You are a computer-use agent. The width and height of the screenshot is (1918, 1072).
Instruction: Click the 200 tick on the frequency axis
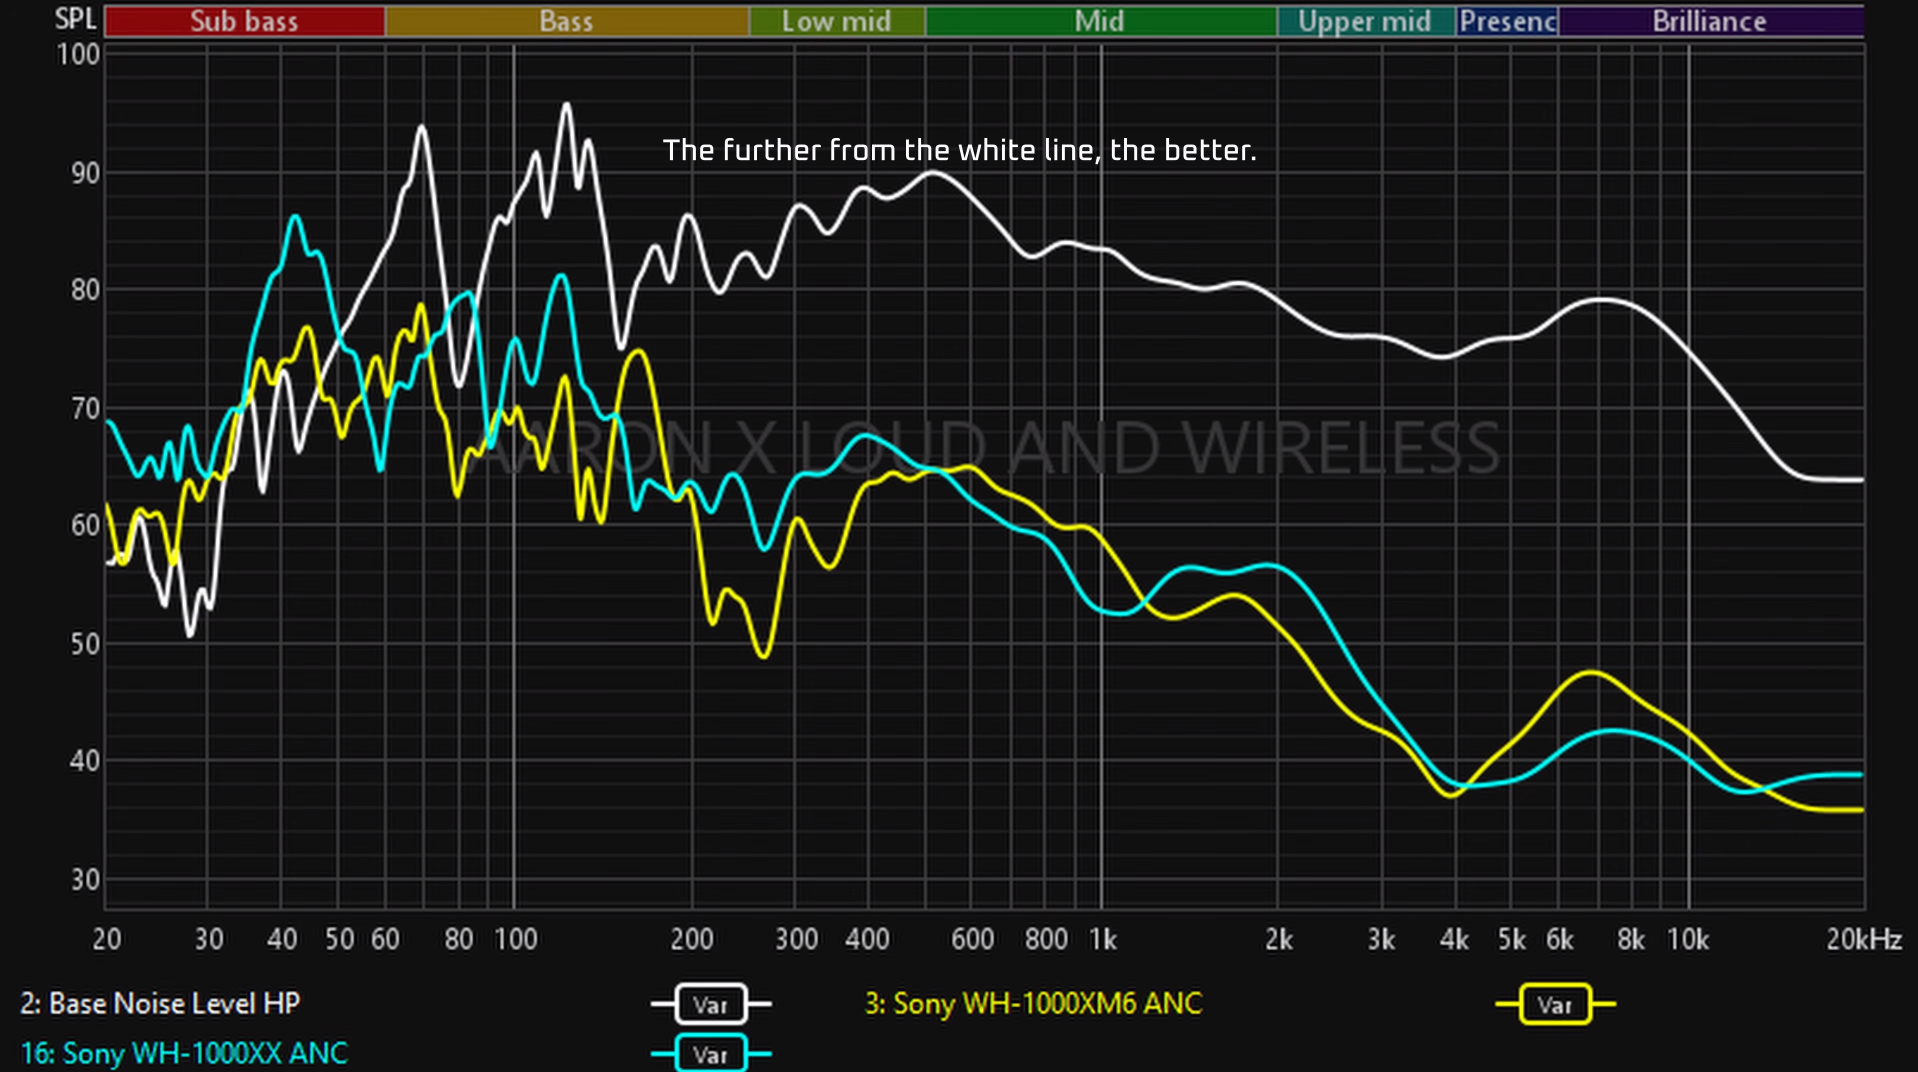click(692, 939)
